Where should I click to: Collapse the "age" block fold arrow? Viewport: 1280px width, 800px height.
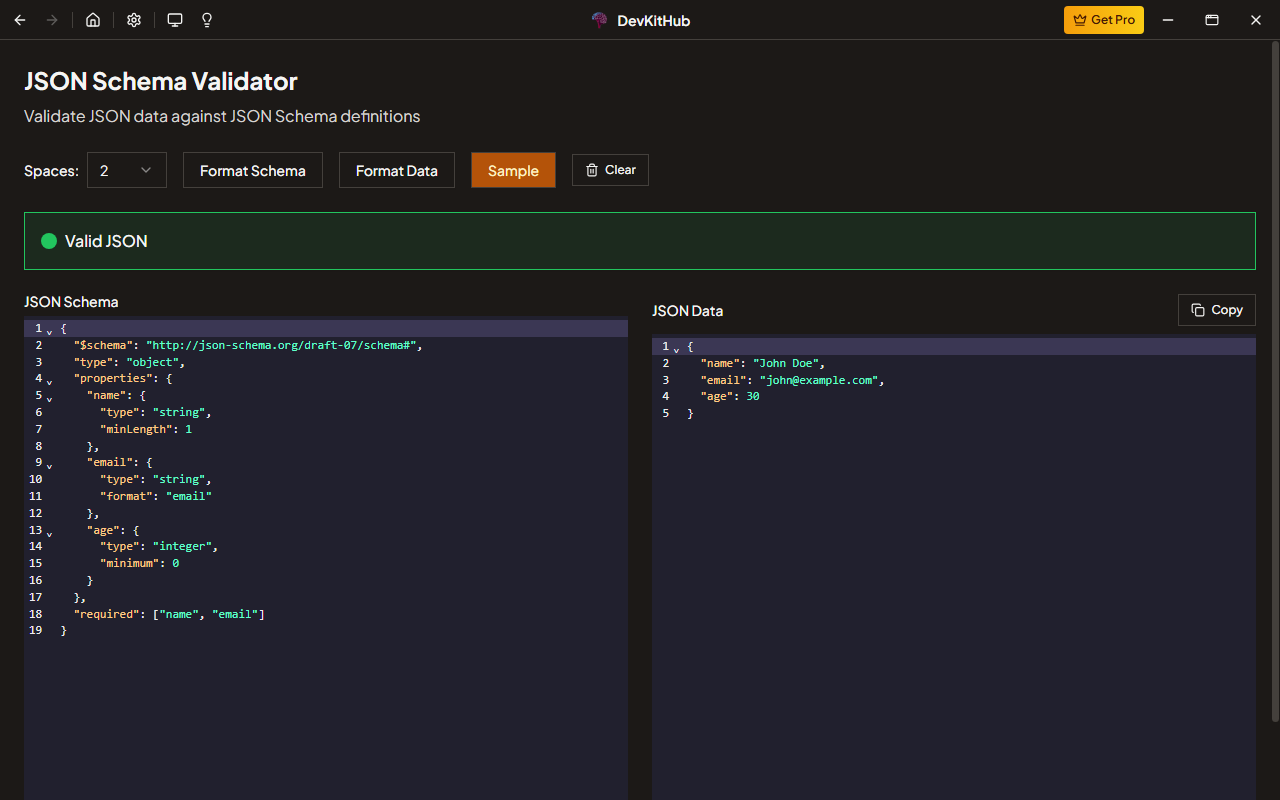[50, 532]
